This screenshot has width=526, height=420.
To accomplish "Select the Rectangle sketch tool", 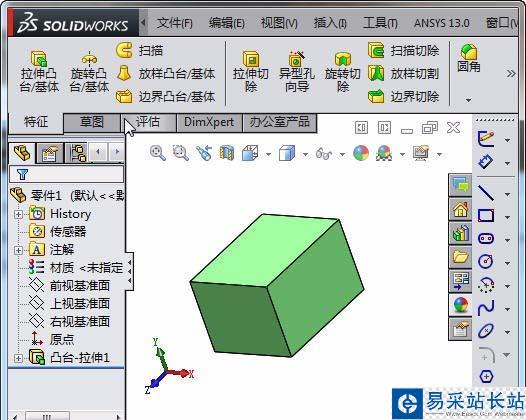I will pos(486,216).
